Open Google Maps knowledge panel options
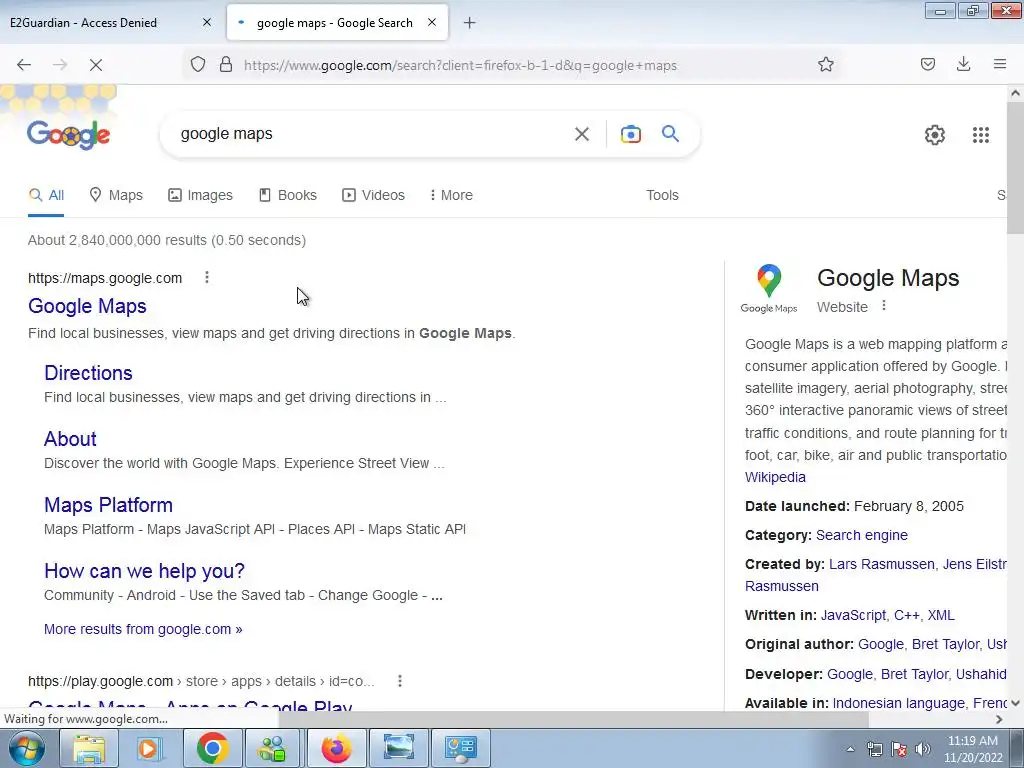Screen dimensions: 1024x768 click(884, 306)
